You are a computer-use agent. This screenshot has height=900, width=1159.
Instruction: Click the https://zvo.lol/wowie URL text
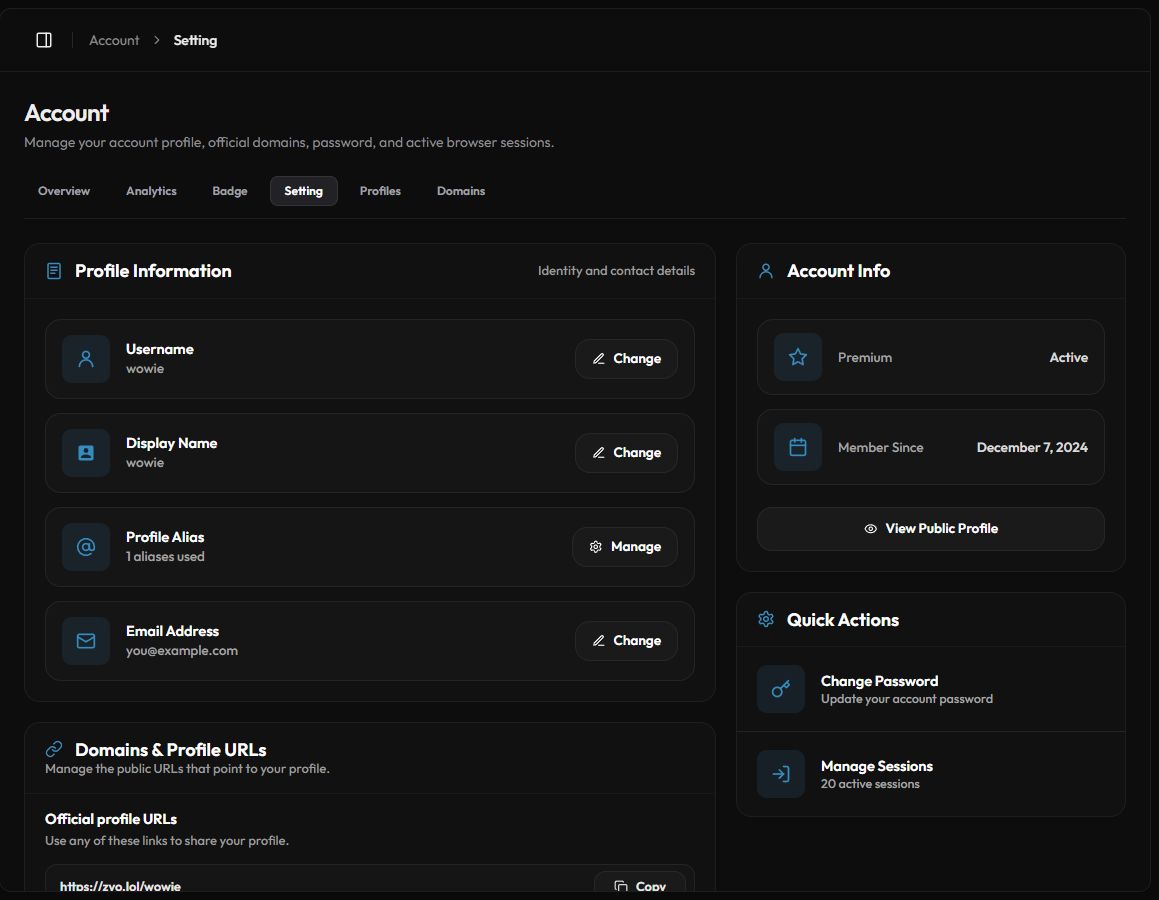pyautogui.click(x=120, y=886)
